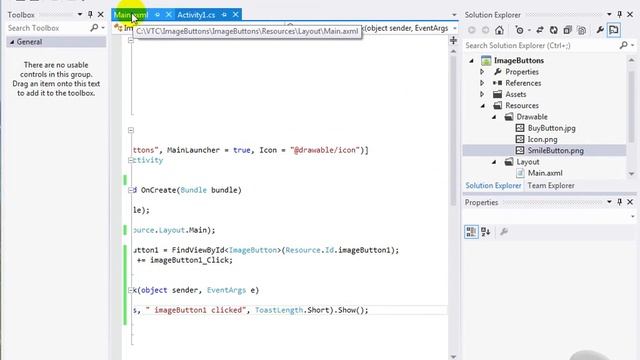Click the Forward navigation icon in Solution Explorer
The image size is (640, 360).
tap(485, 30)
